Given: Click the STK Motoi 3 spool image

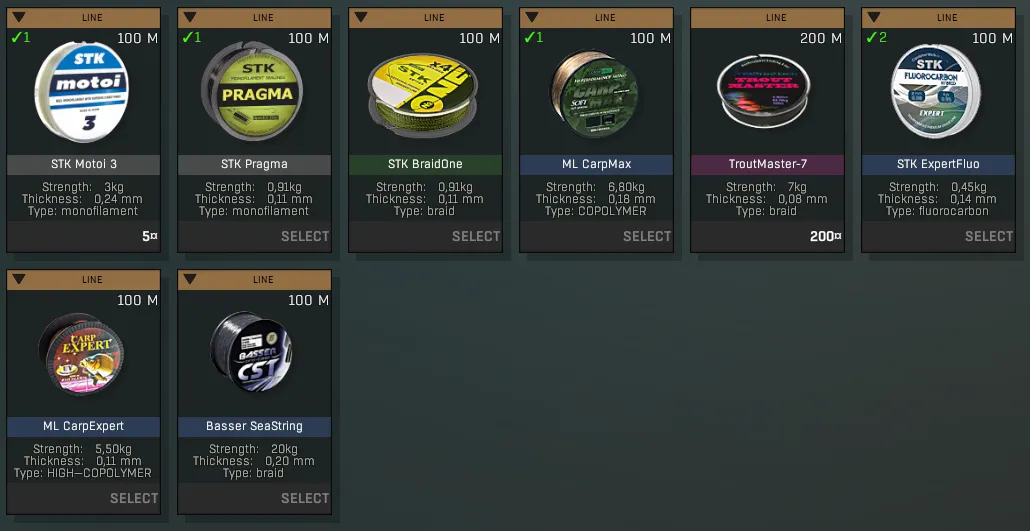Looking at the screenshot, I should click(x=81, y=91).
